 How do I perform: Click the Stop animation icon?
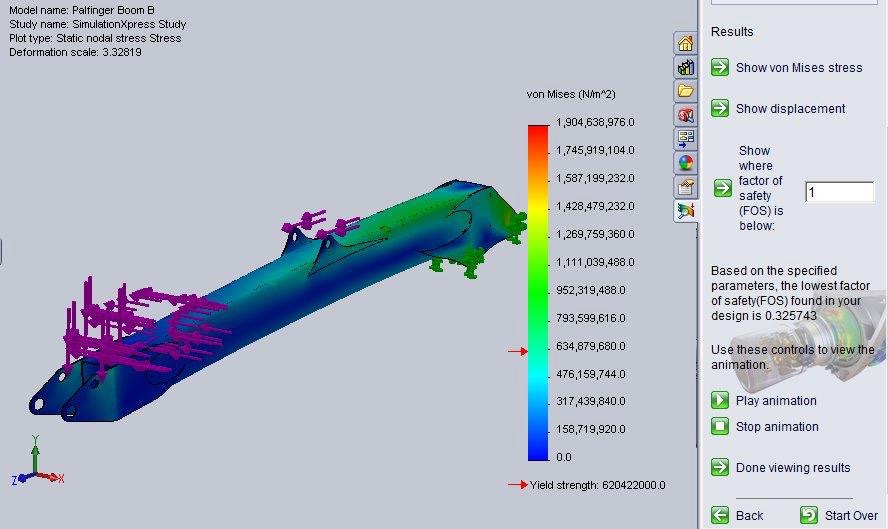click(x=720, y=426)
